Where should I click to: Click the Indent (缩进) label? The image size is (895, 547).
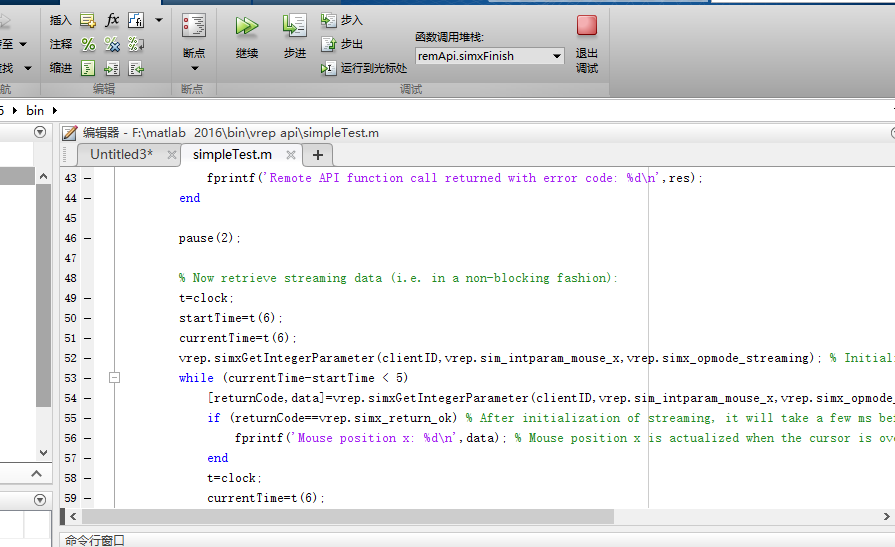pyautogui.click(x=61, y=68)
